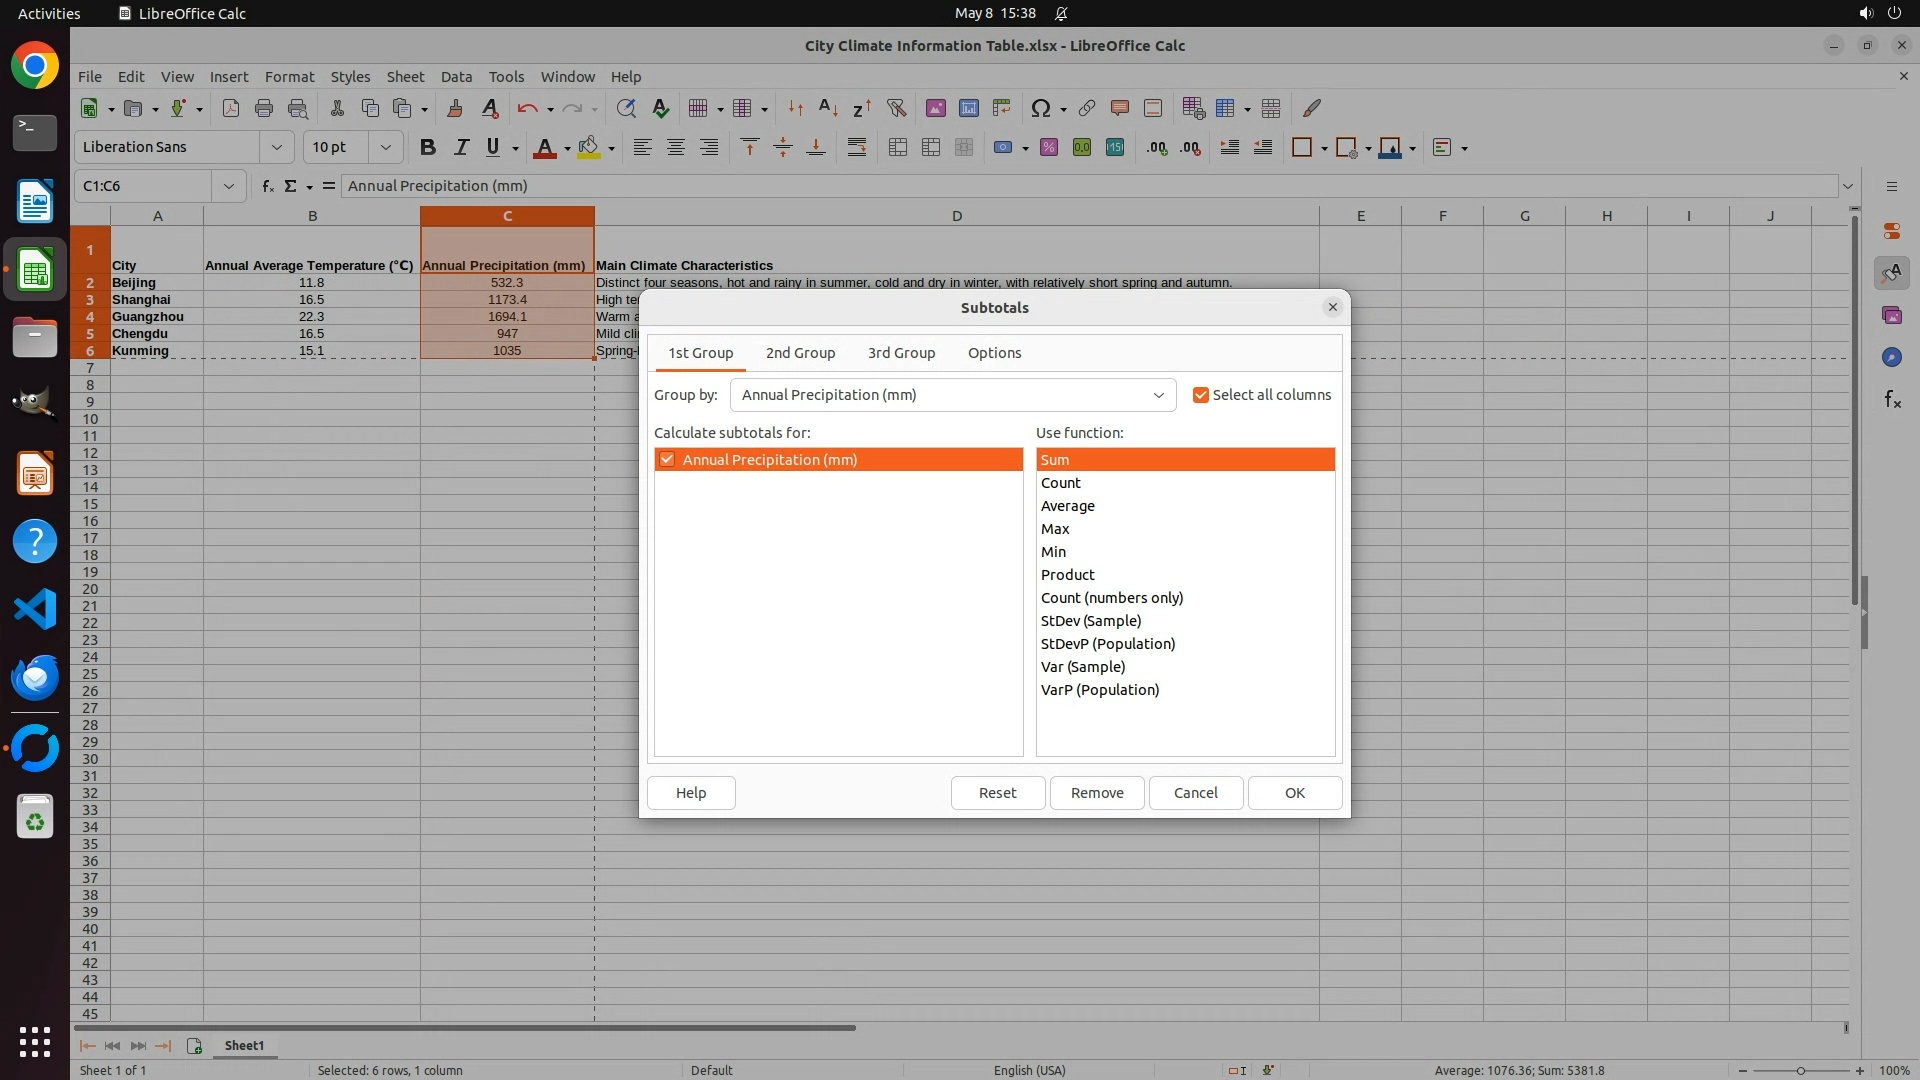Click the Remove button
This screenshot has height=1080, width=1920.
1097,793
